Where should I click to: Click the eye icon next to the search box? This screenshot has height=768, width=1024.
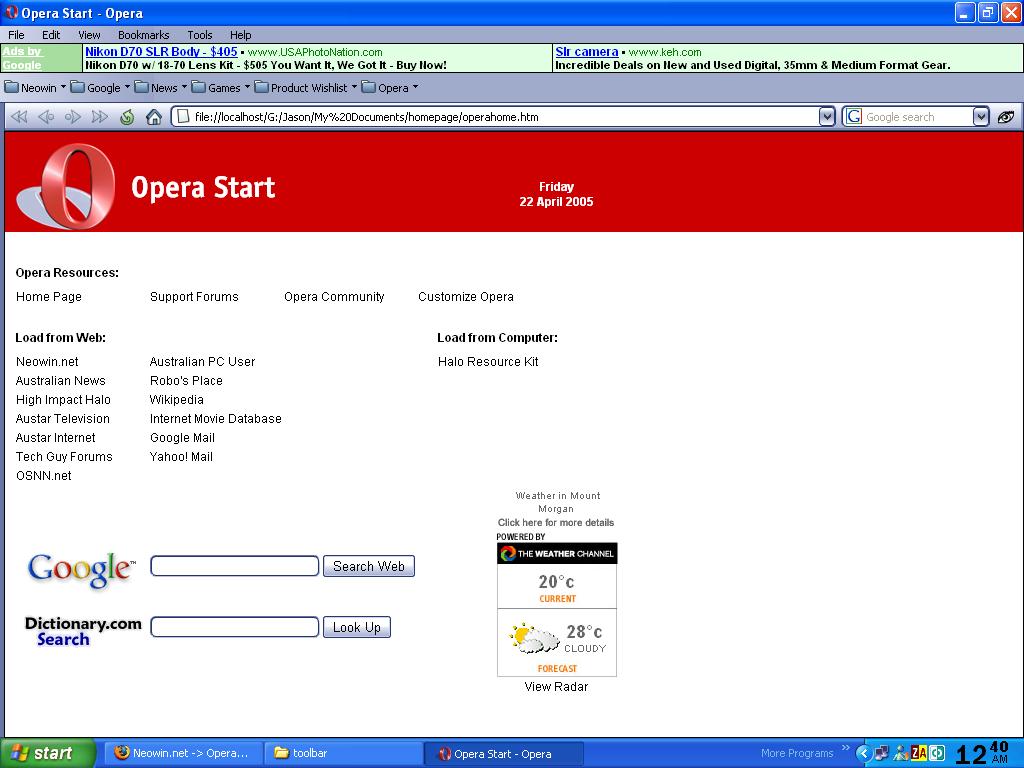[x=1006, y=117]
